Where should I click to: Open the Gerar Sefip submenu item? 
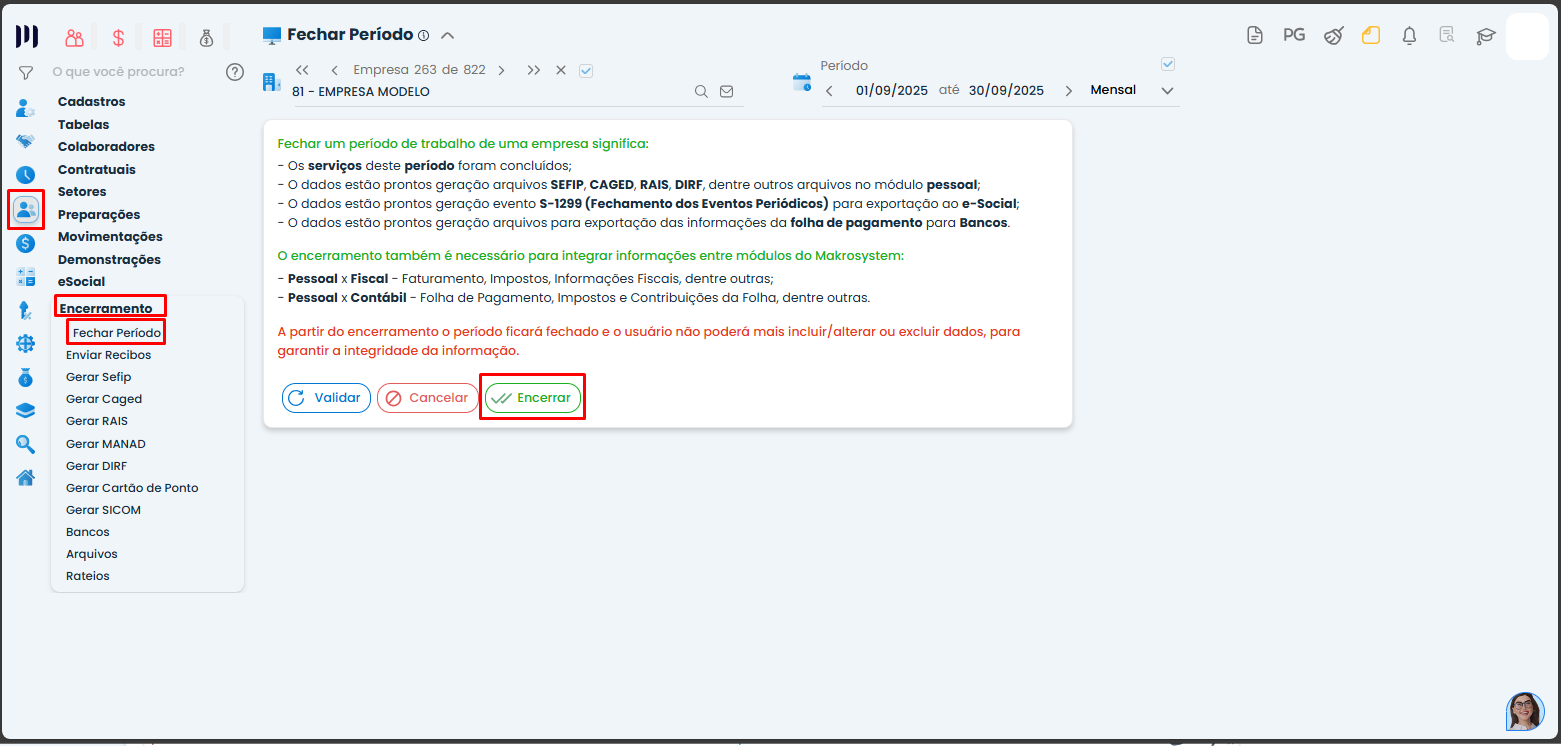pos(98,377)
